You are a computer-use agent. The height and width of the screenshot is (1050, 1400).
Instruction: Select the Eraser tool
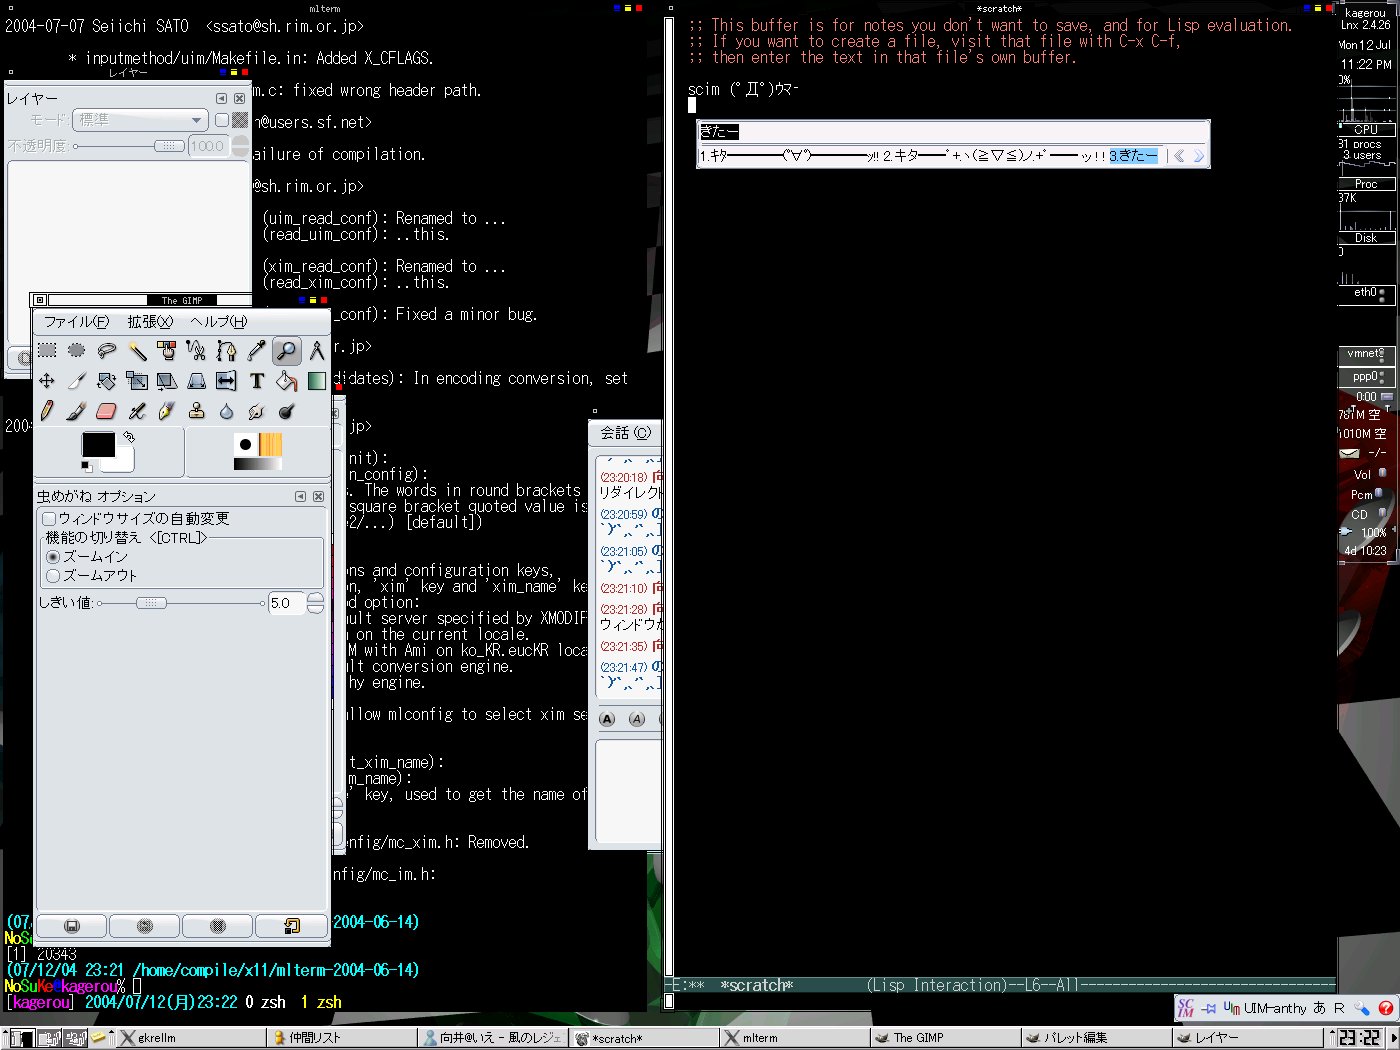107,411
